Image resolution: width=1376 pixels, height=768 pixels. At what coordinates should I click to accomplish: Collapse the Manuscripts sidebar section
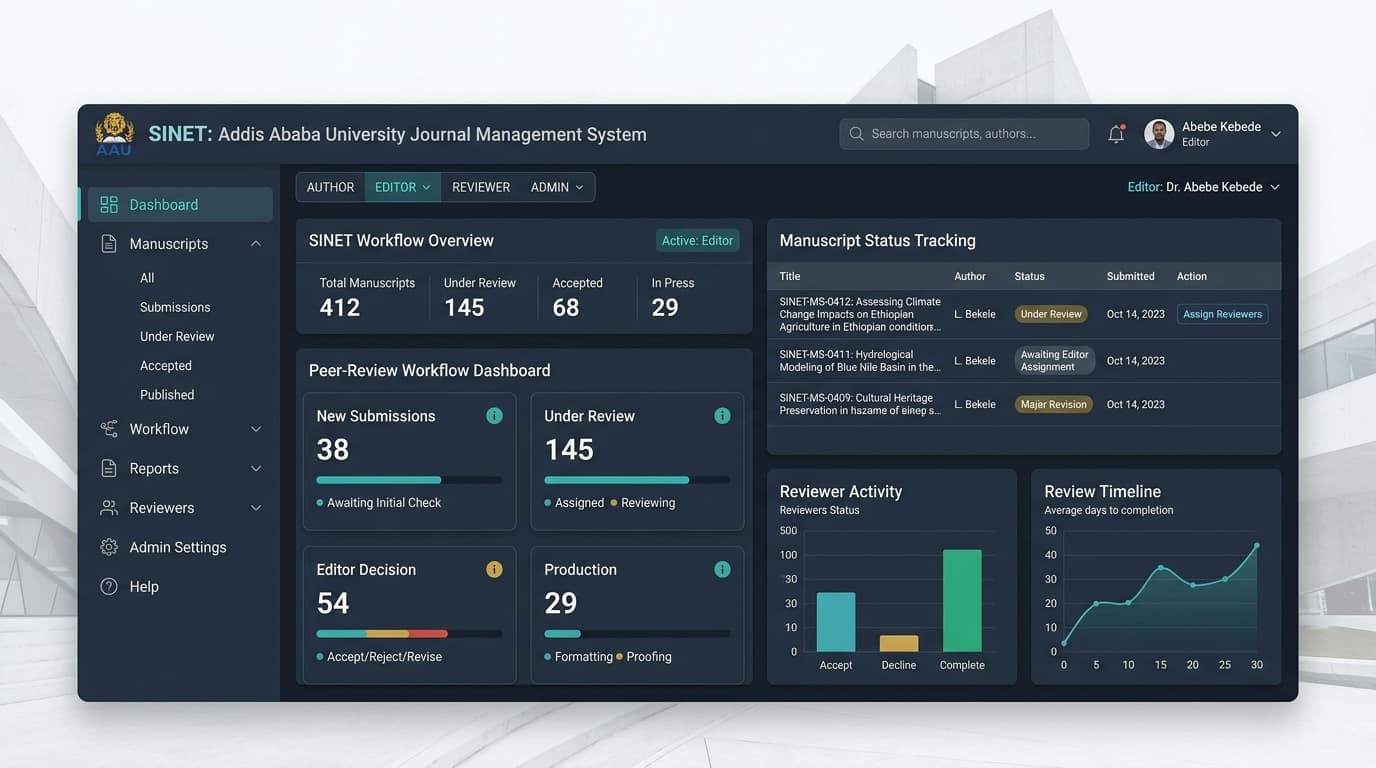coord(256,244)
